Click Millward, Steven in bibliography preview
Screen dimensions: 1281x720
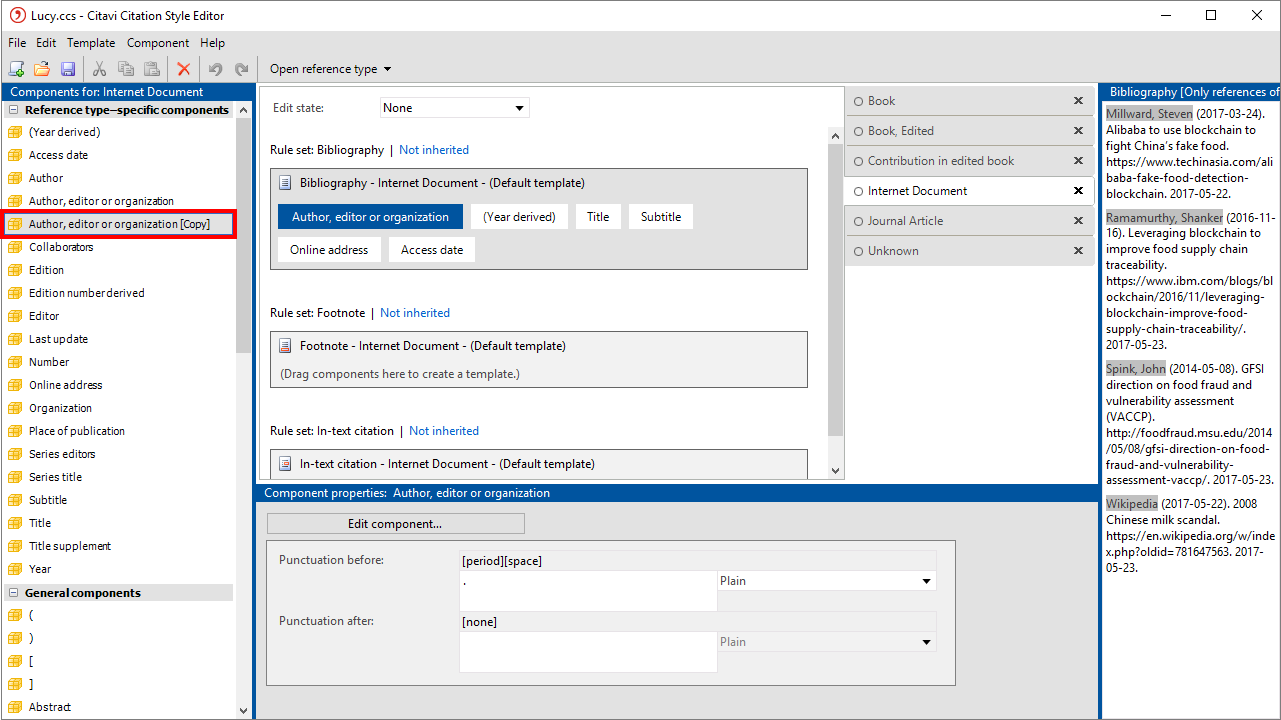1149,114
